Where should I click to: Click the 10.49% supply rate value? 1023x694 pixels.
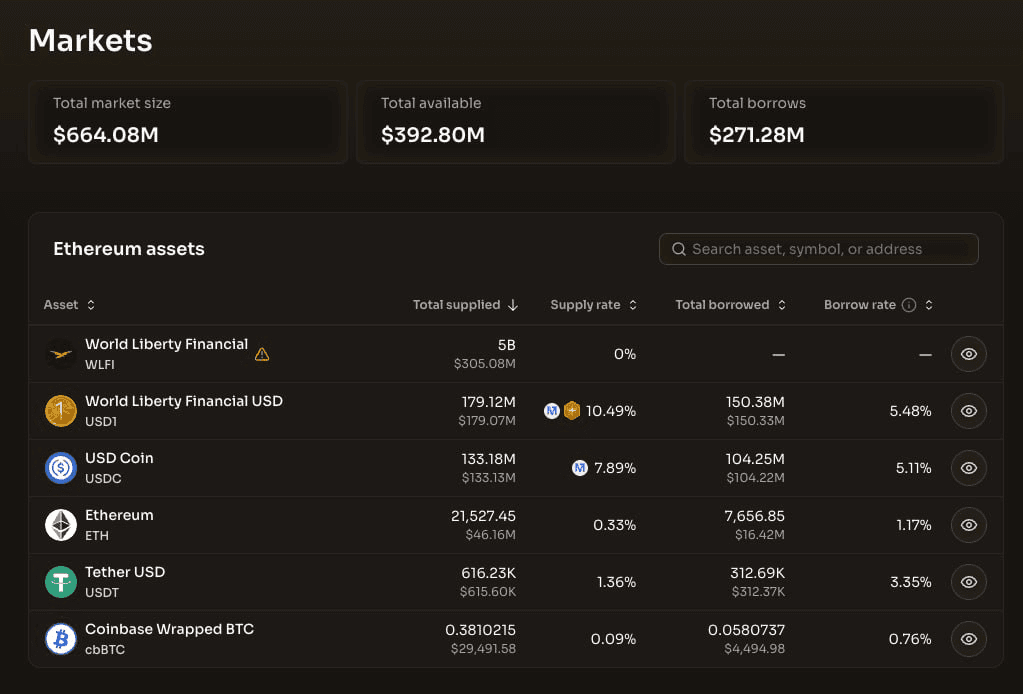click(x=611, y=411)
